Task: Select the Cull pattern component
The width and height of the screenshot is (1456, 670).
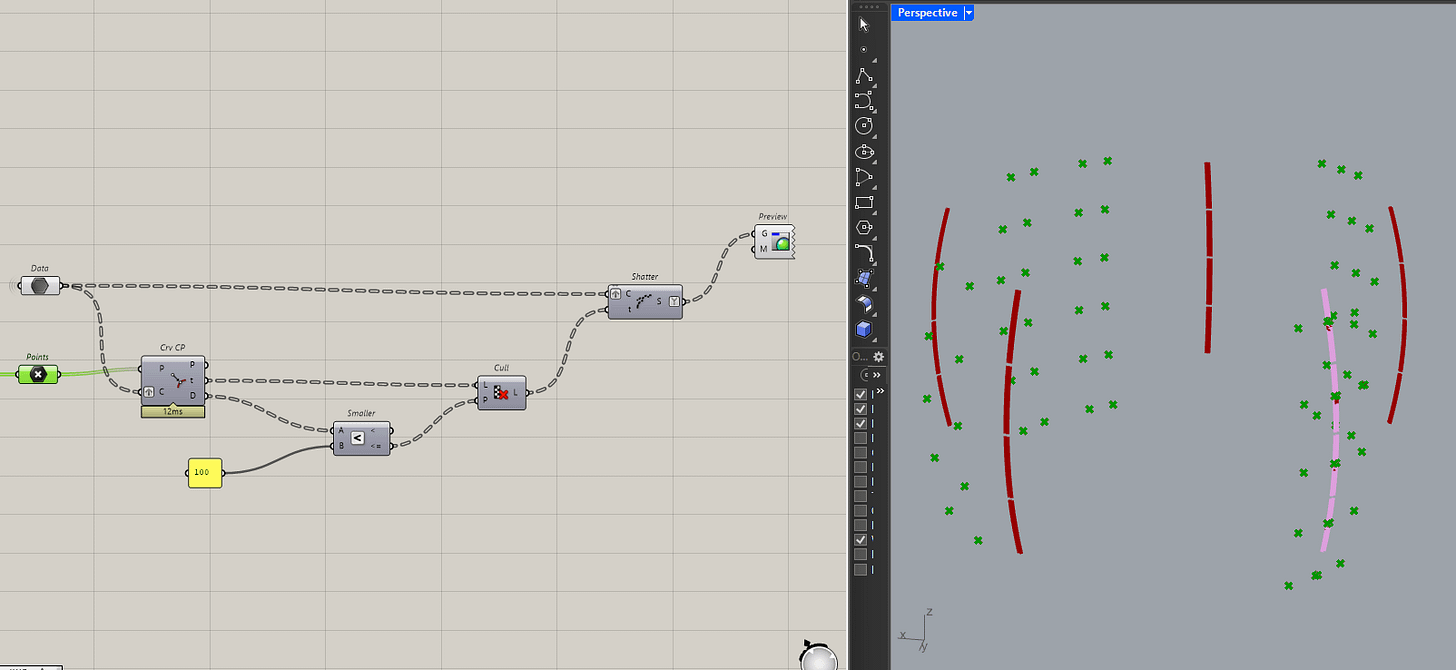Action: [502, 393]
